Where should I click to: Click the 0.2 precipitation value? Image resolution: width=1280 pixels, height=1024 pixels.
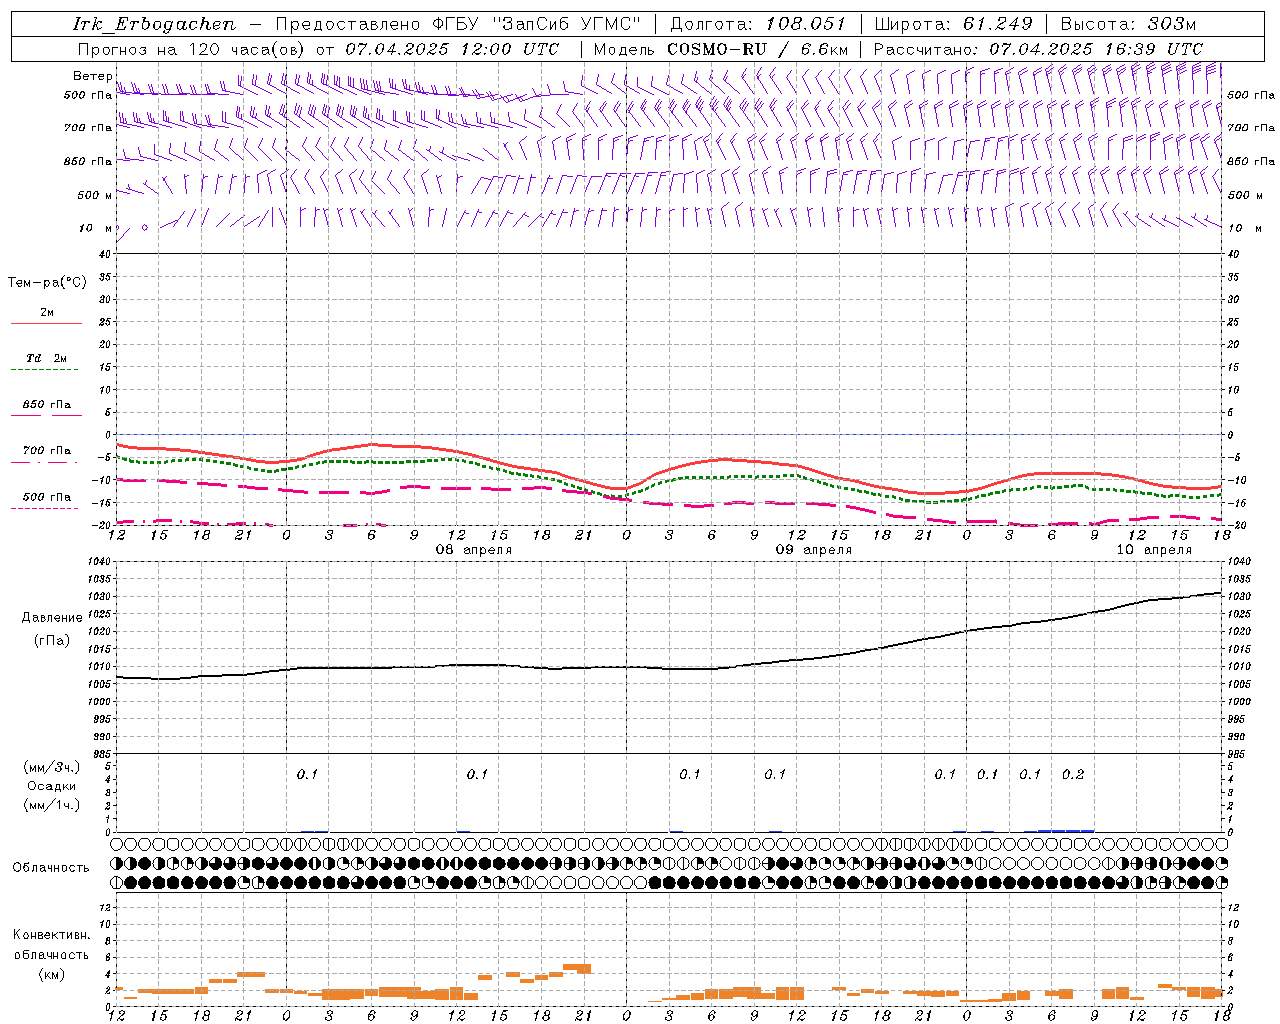point(1073,774)
